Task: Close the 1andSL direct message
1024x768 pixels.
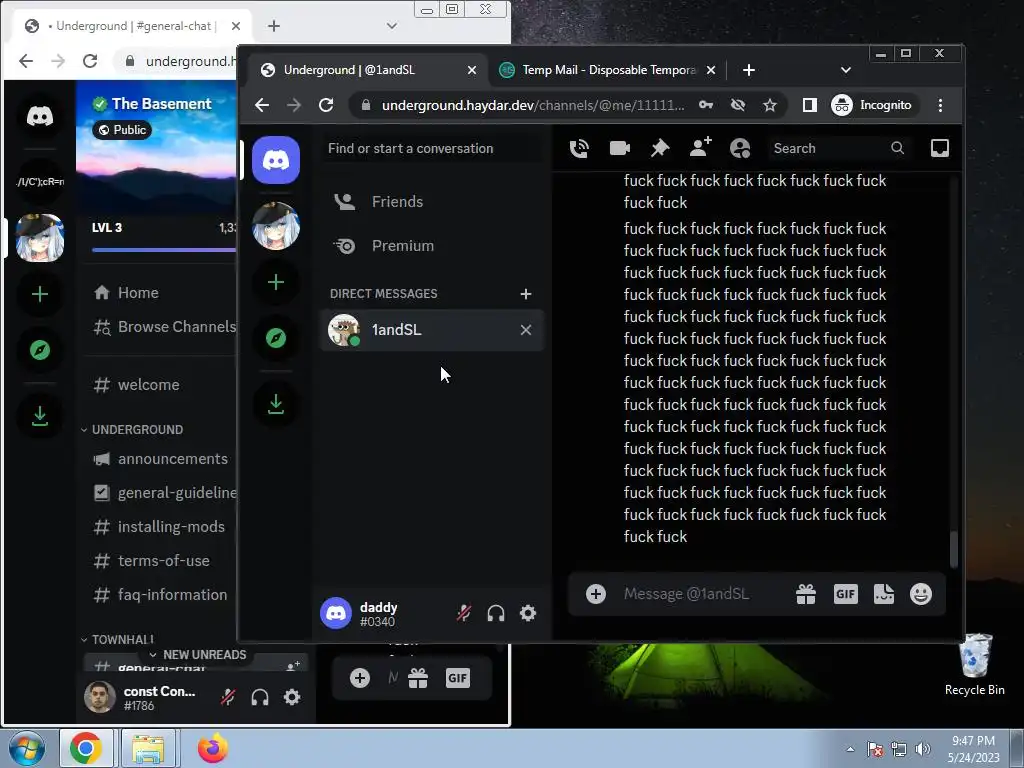Action: pos(526,330)
